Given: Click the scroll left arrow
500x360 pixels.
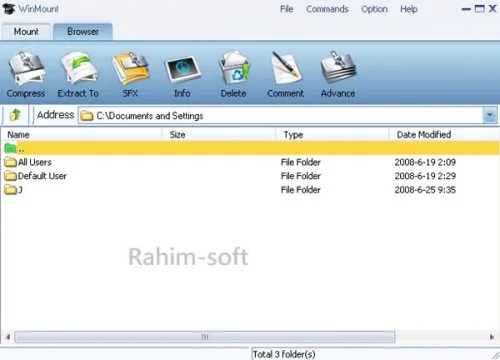Looking at the screenshot, I should (7, 337).
